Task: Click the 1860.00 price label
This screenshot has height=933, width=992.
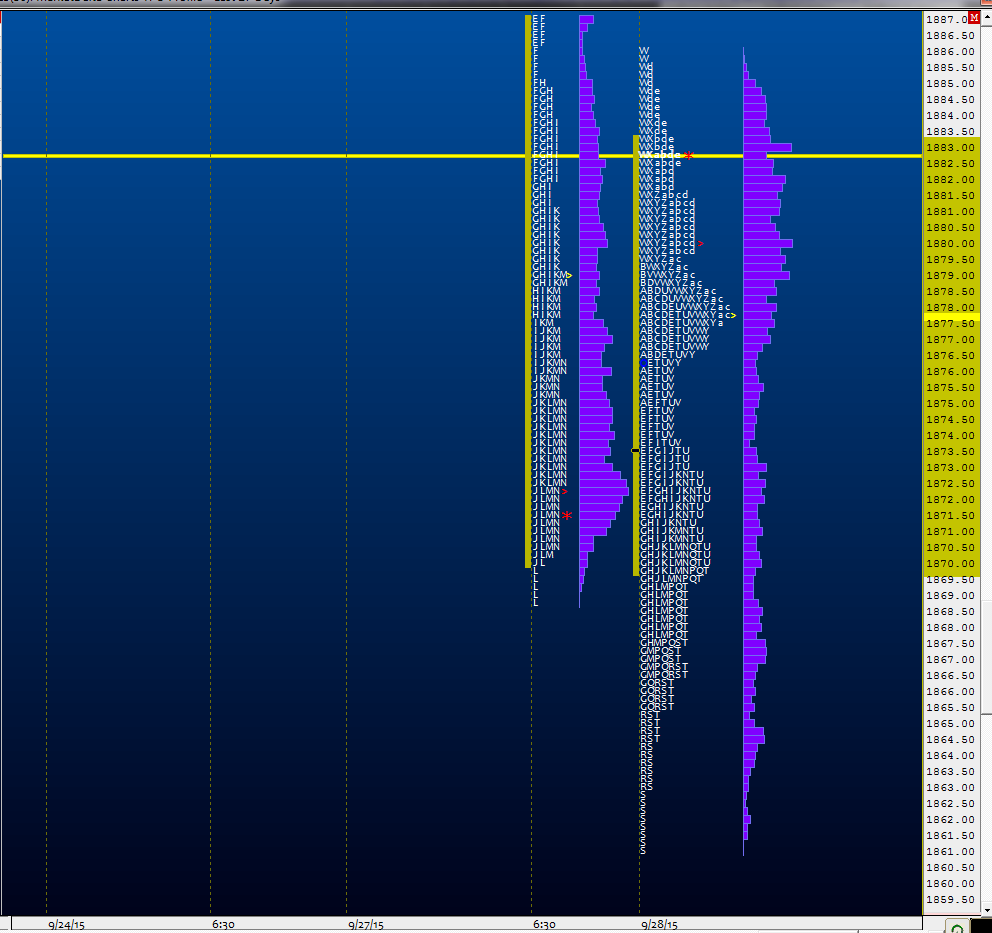Action: tap(950, 884)
